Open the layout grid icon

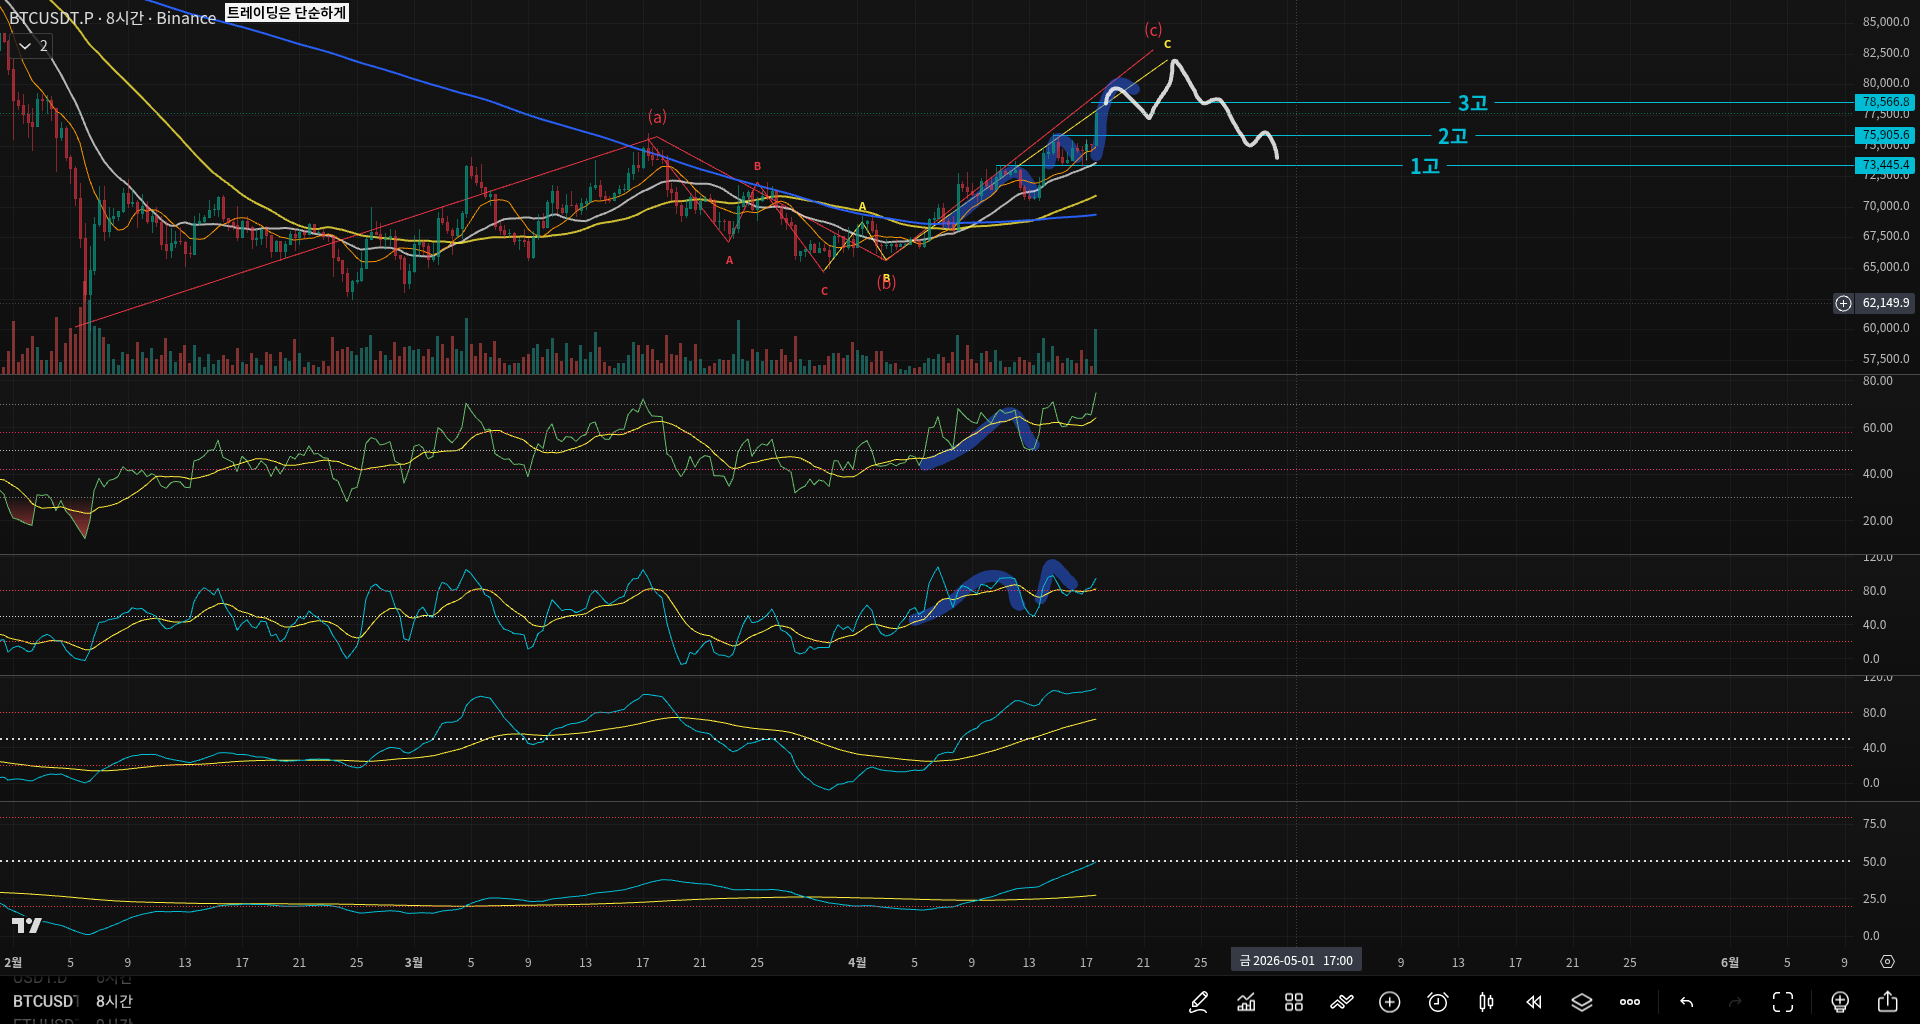point(1294,1002)
